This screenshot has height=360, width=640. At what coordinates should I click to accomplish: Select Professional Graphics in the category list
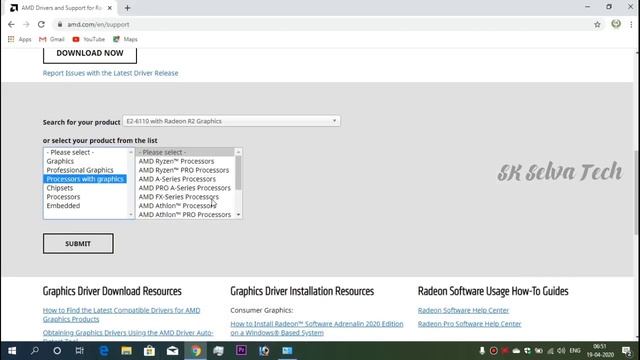coord(80,170)
